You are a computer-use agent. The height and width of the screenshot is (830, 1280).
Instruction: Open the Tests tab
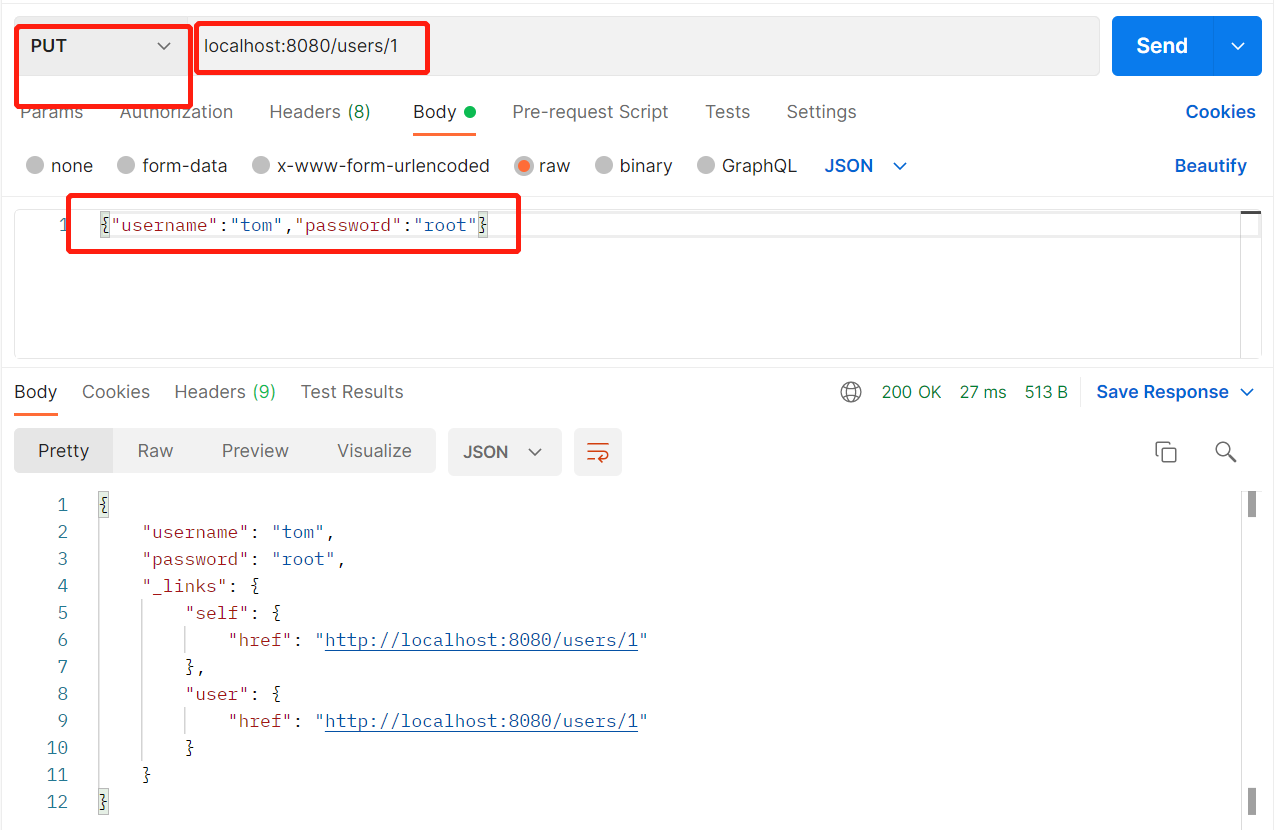coord(727,112)
